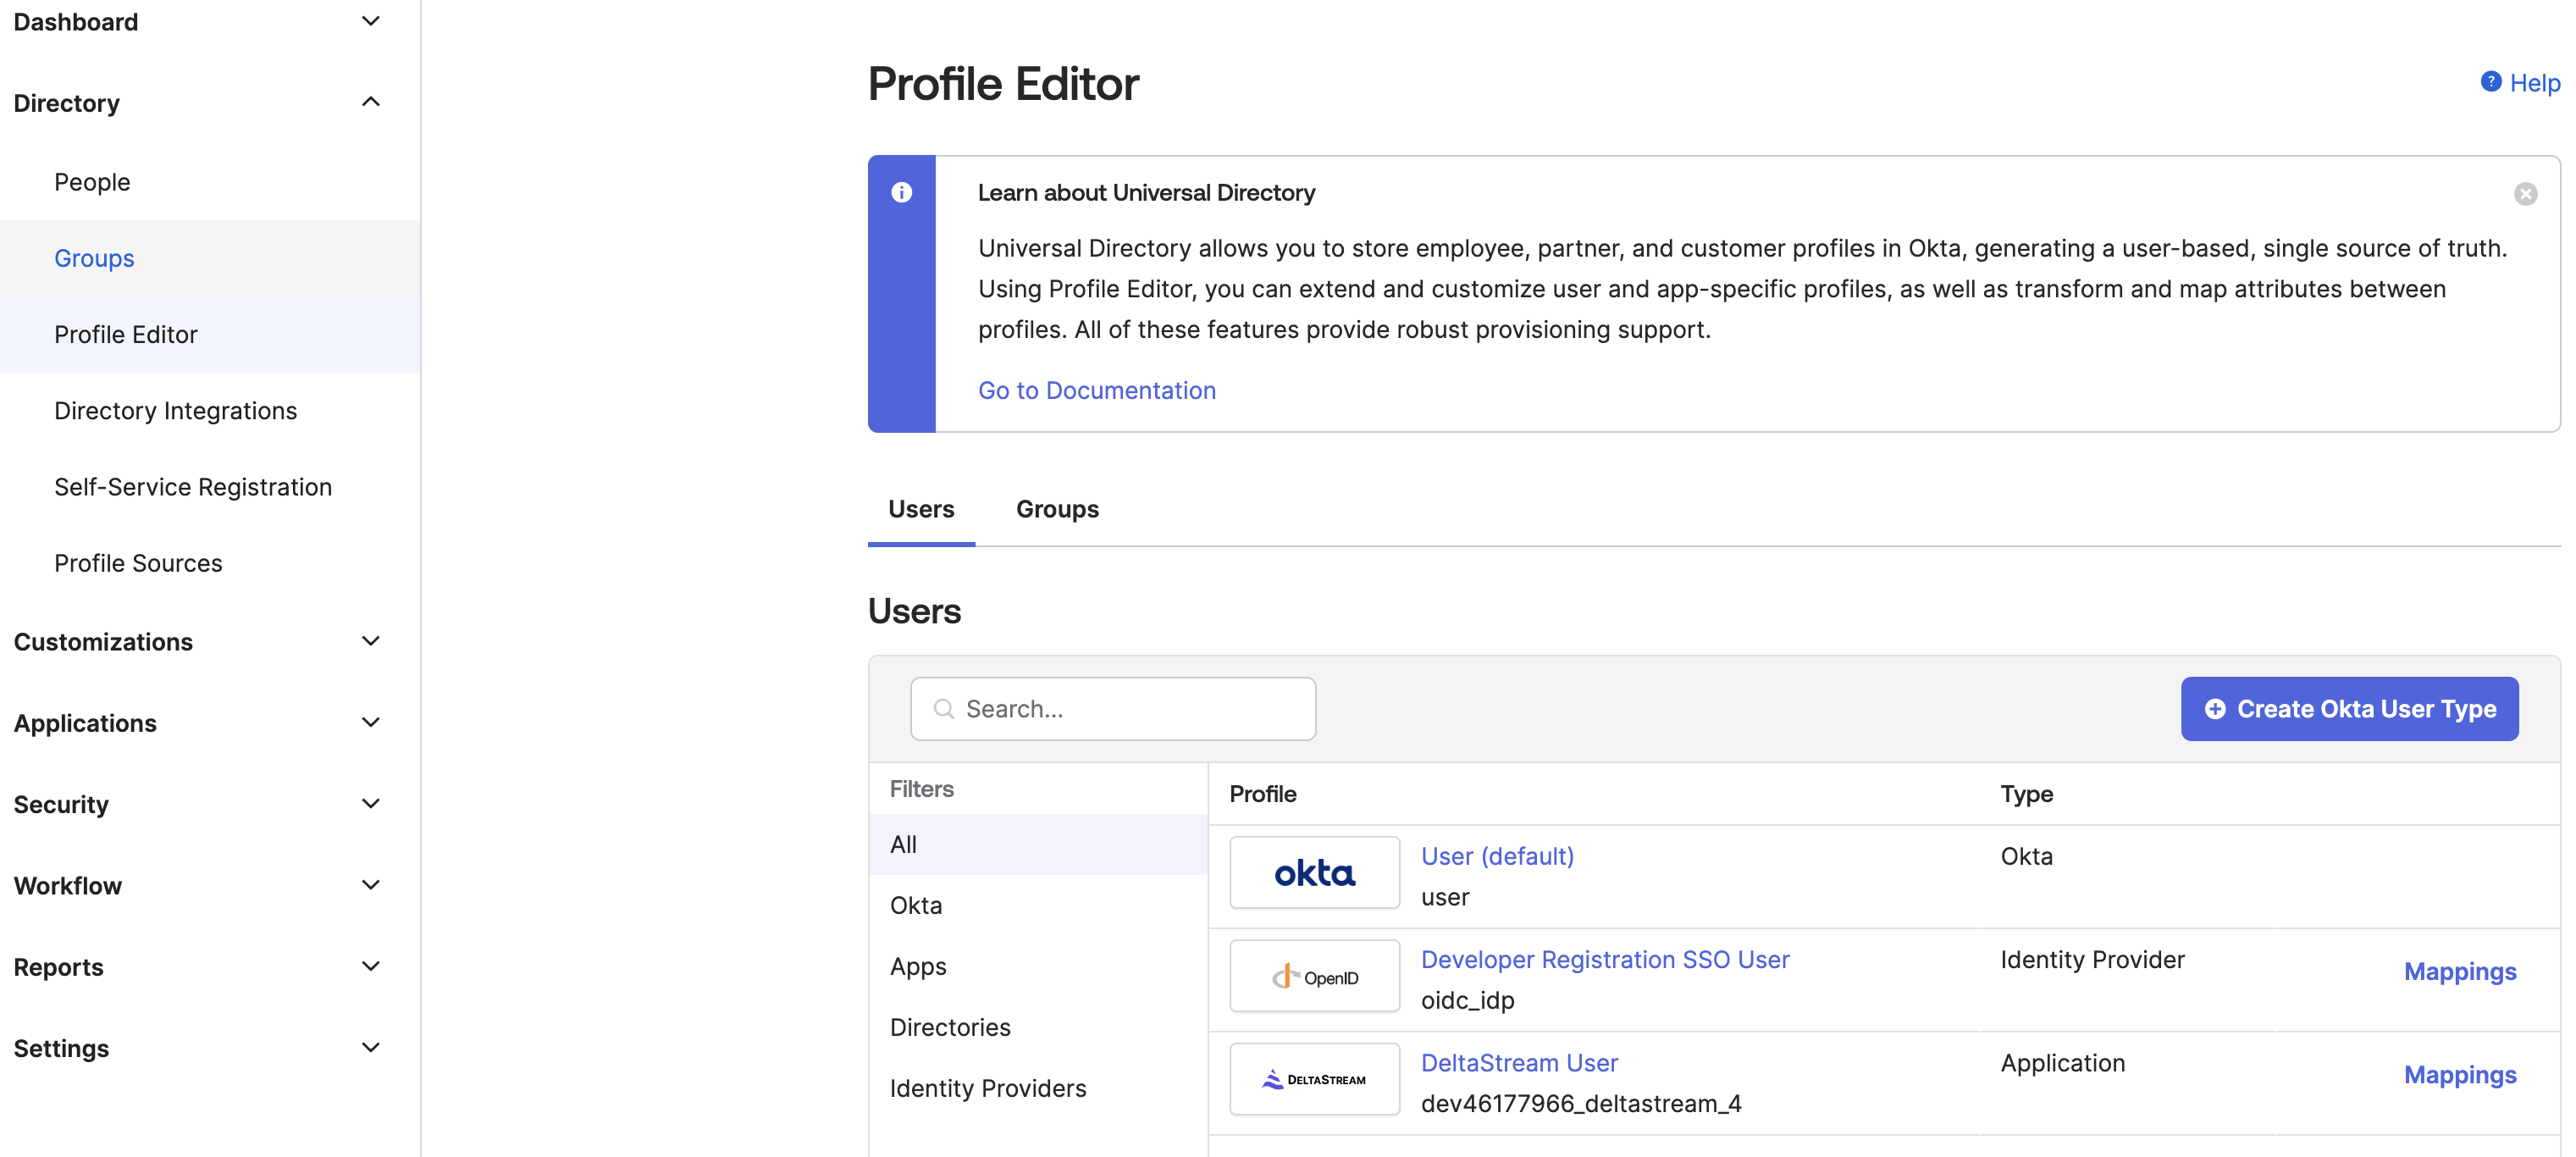
Task: Expand the Security menu section
Action: 370,804
